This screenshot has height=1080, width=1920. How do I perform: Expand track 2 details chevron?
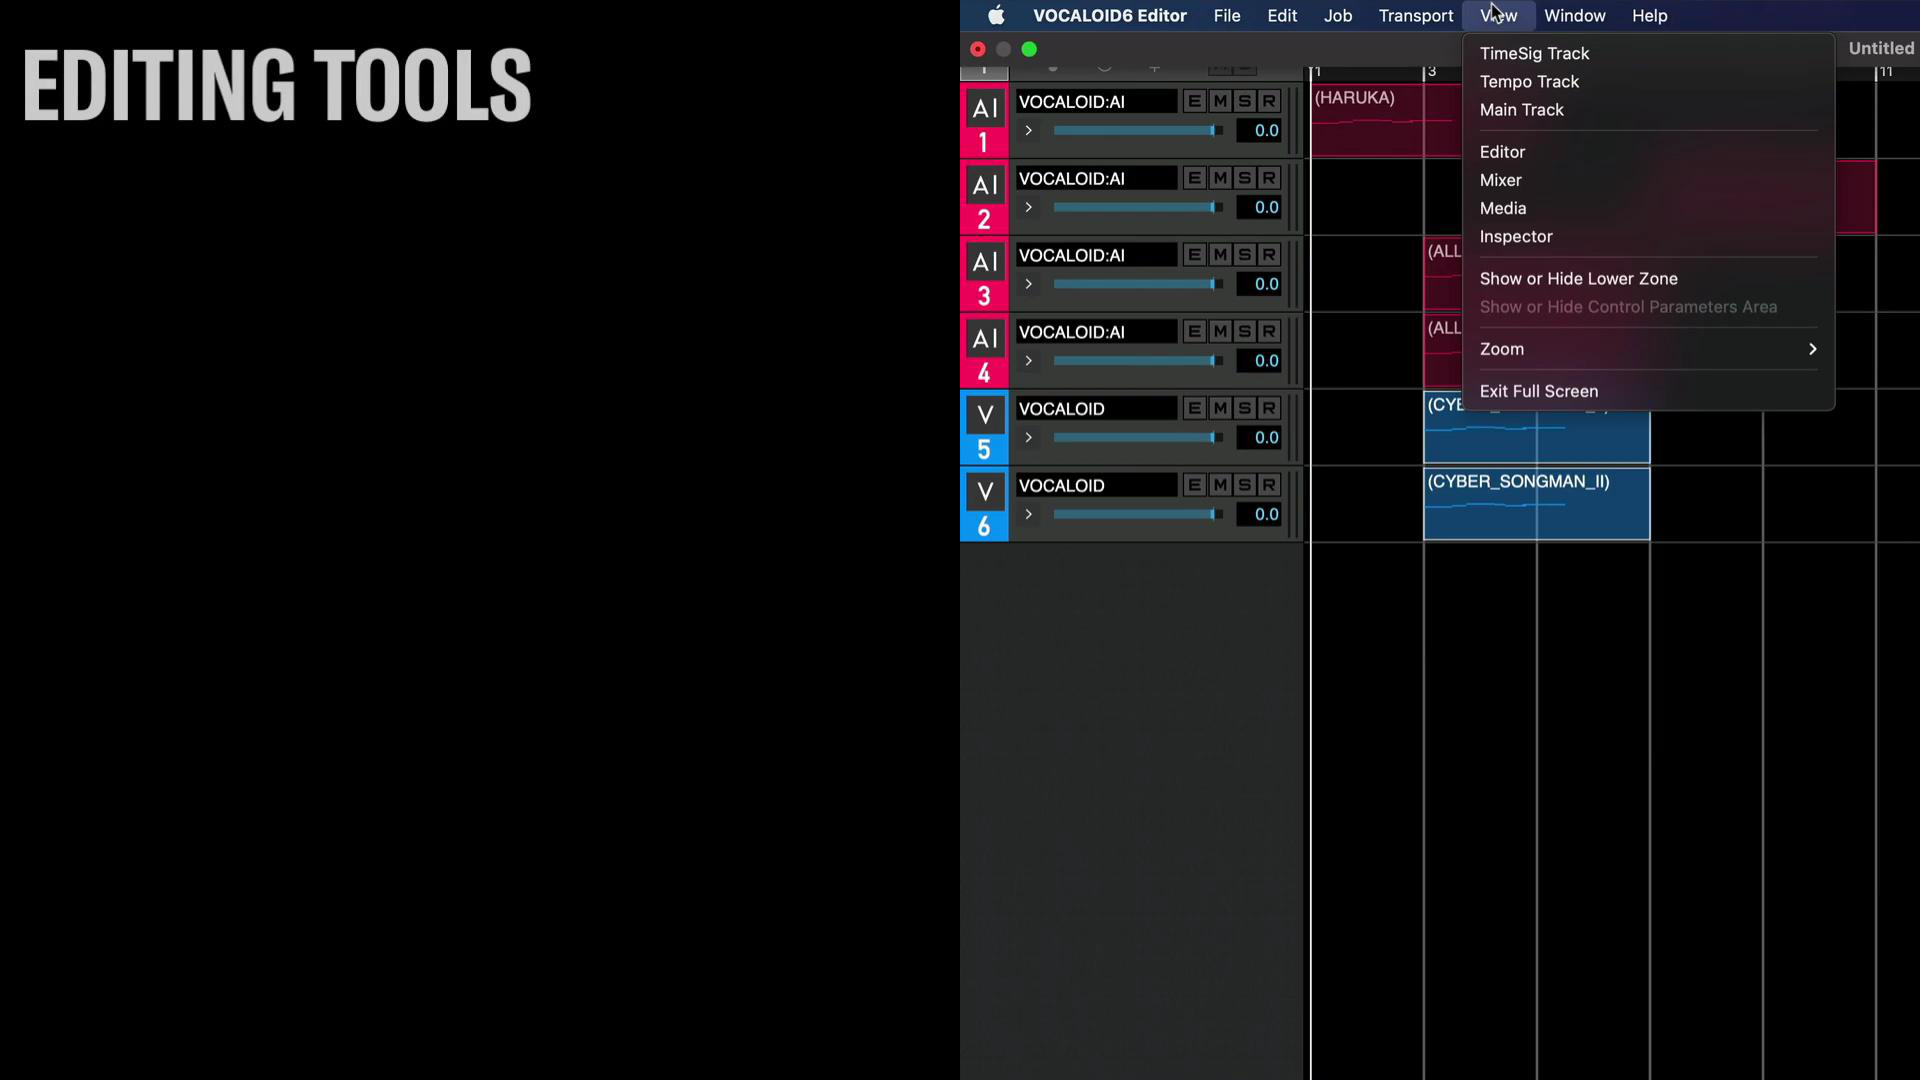[1028, 207]
